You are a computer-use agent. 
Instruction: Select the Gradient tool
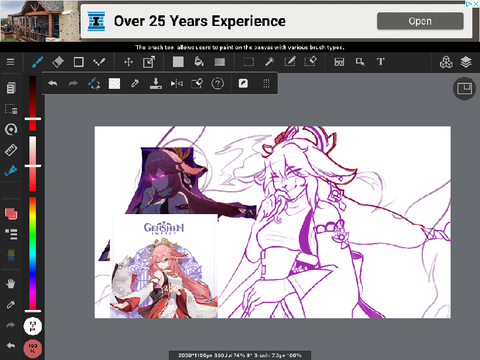pos(219,62)
